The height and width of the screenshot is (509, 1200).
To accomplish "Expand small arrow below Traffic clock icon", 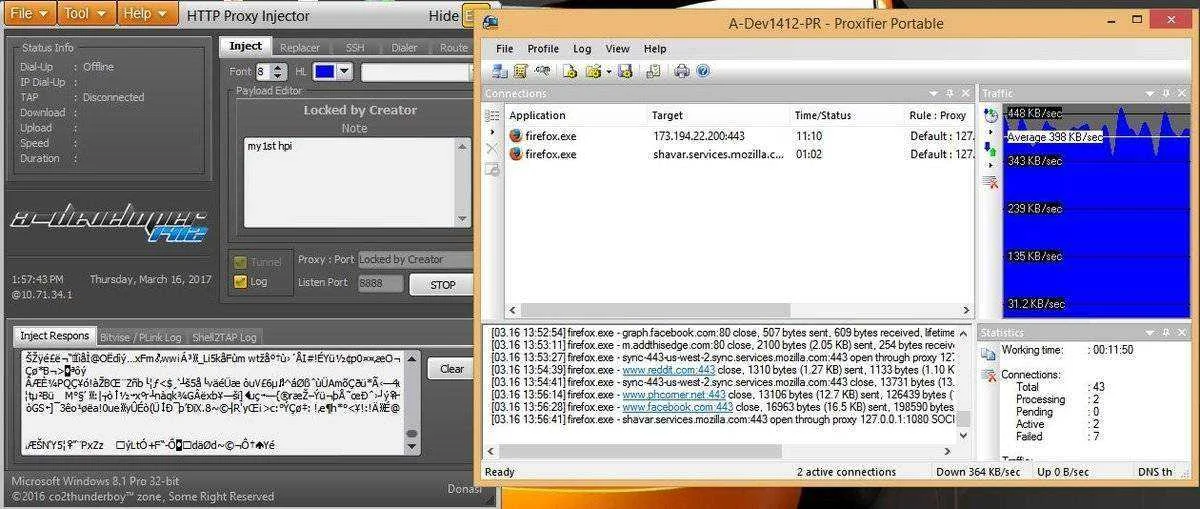I will (991, 131).
